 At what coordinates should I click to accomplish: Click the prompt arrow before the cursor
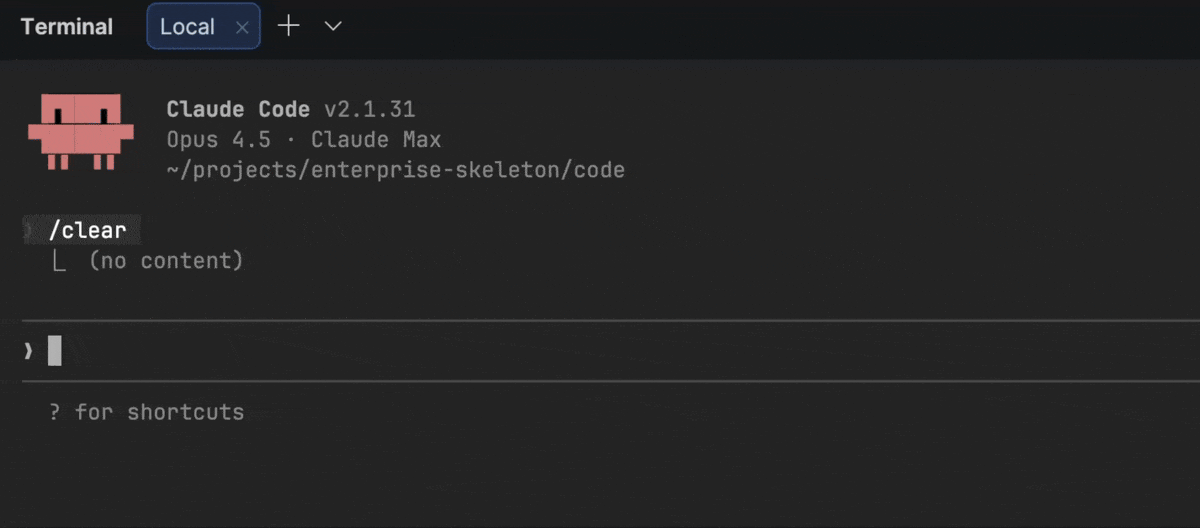pos(28,351)
